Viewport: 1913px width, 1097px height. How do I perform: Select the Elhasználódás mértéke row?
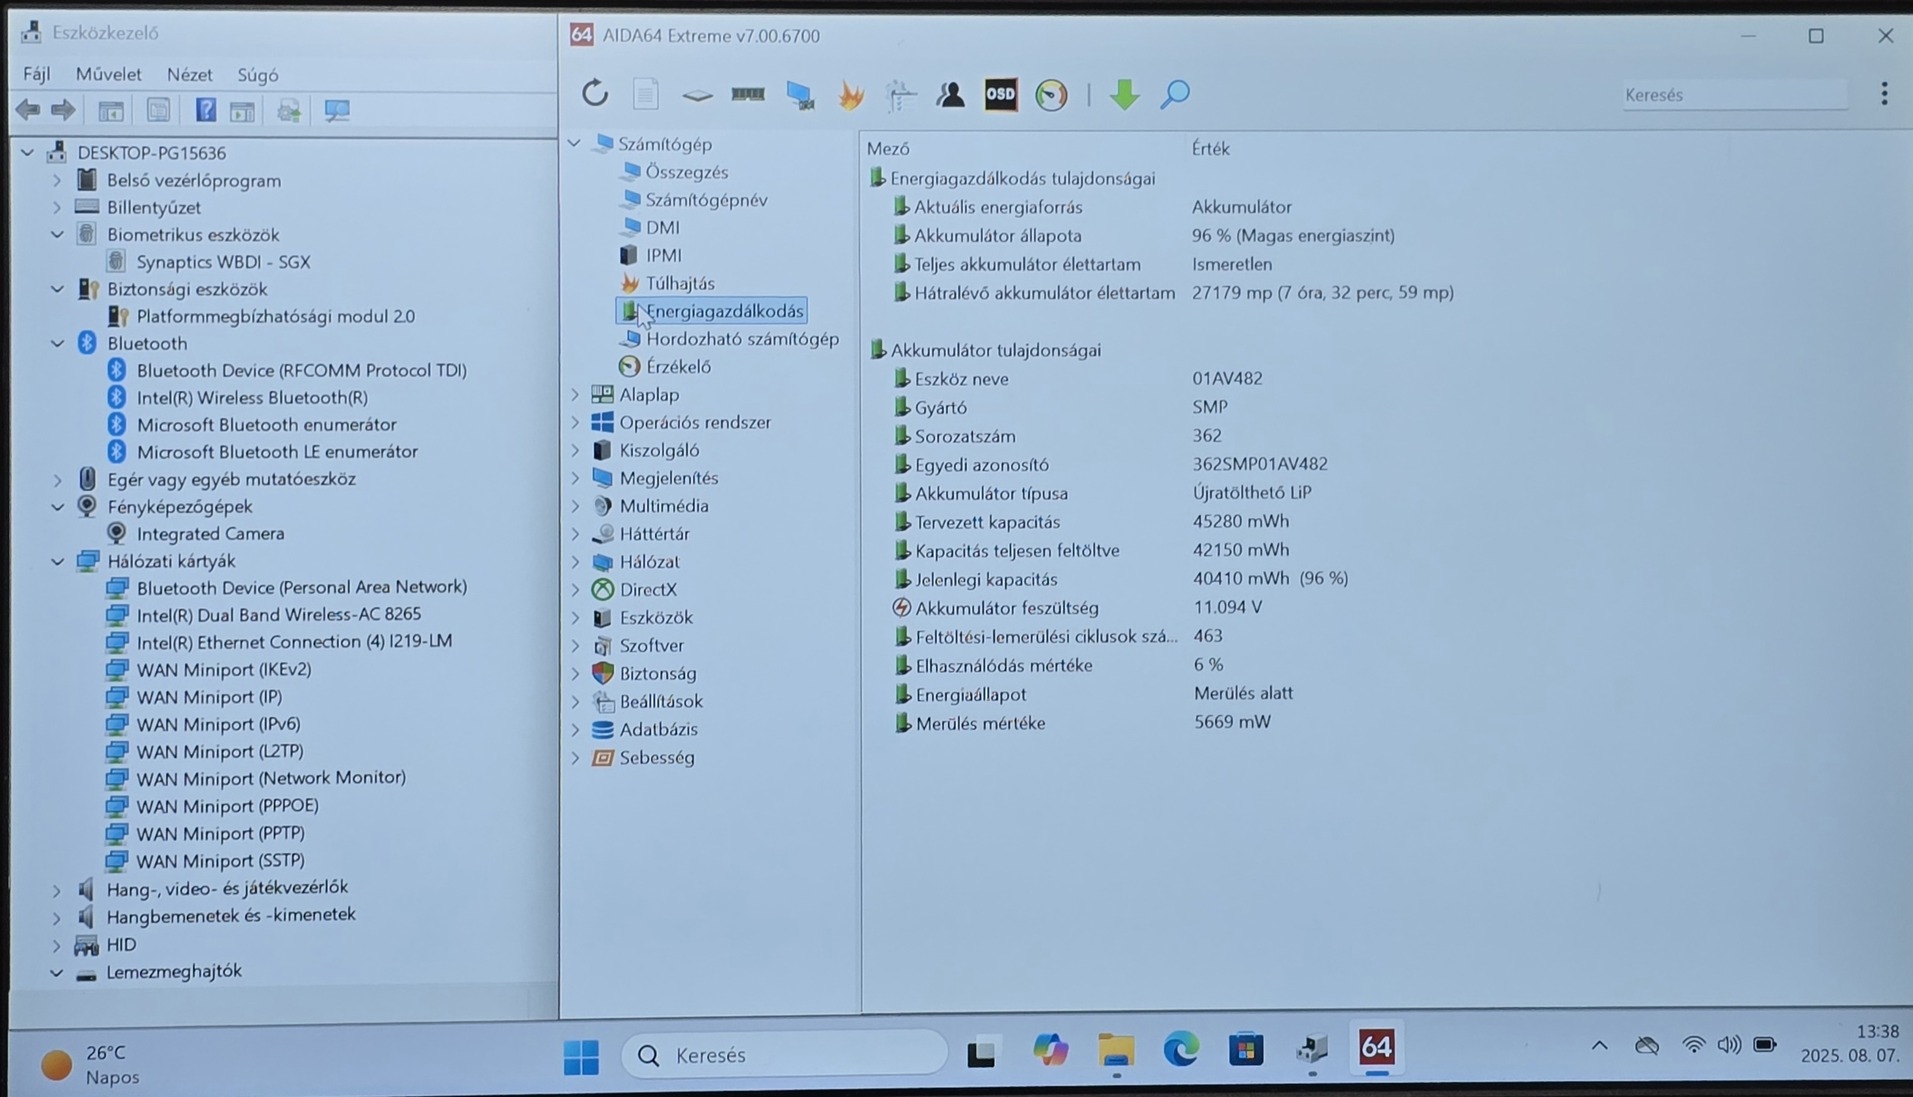pos(1059,666)
